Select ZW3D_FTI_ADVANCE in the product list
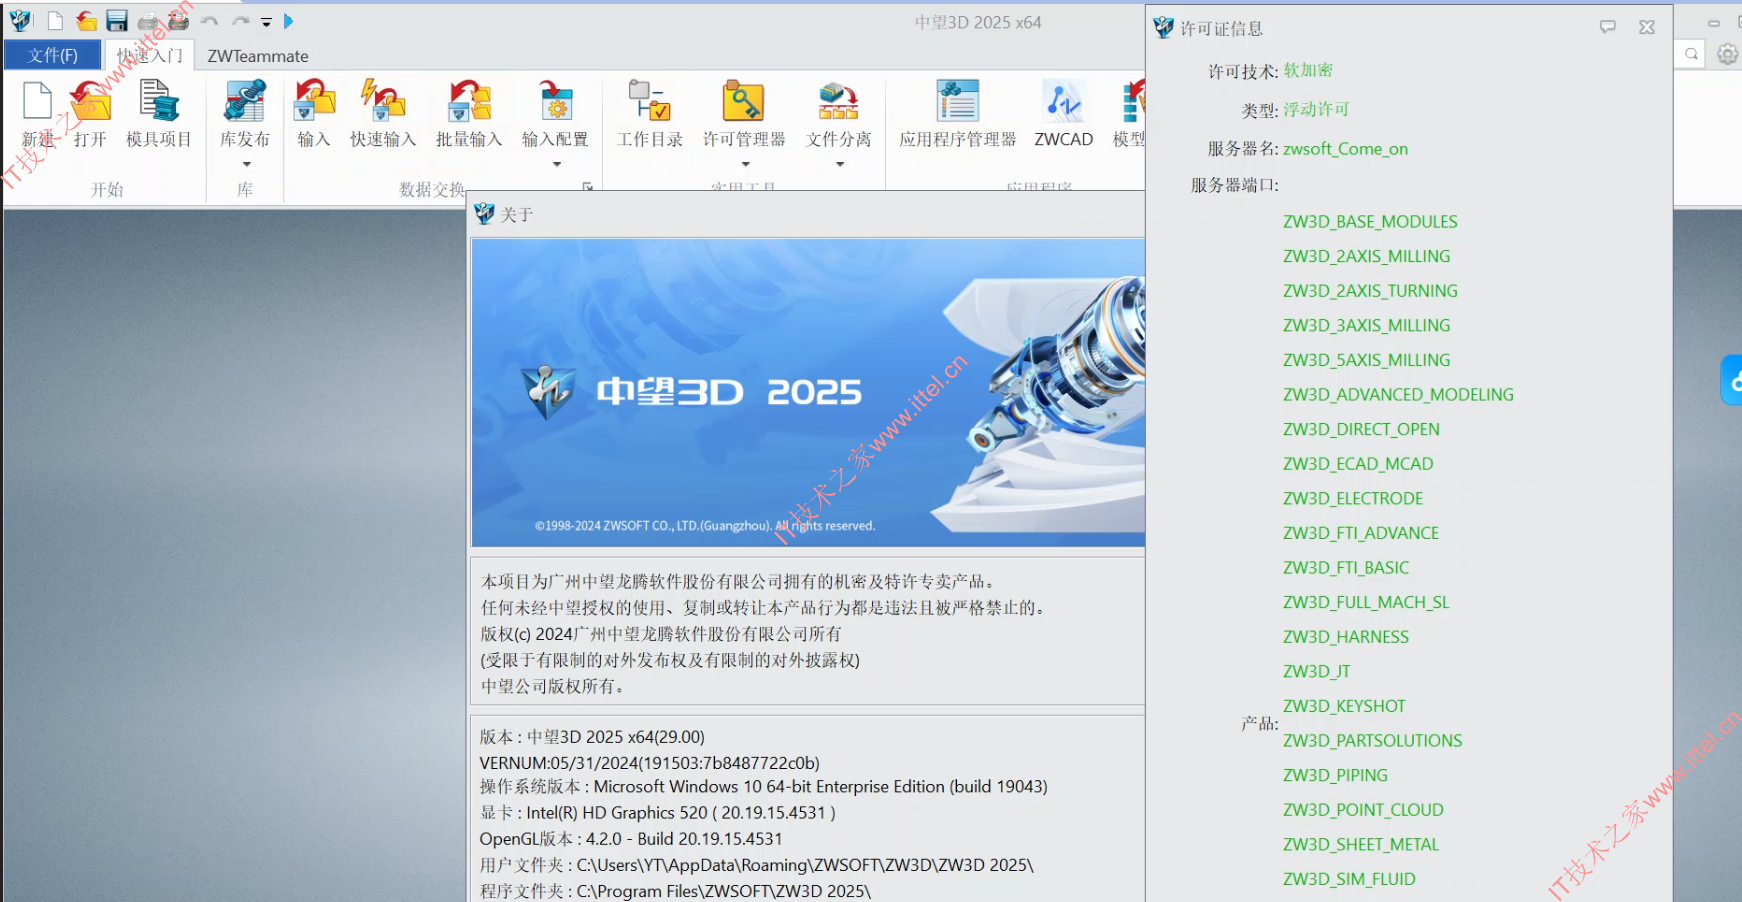 pyautogui.click(x=1361, y=534)
